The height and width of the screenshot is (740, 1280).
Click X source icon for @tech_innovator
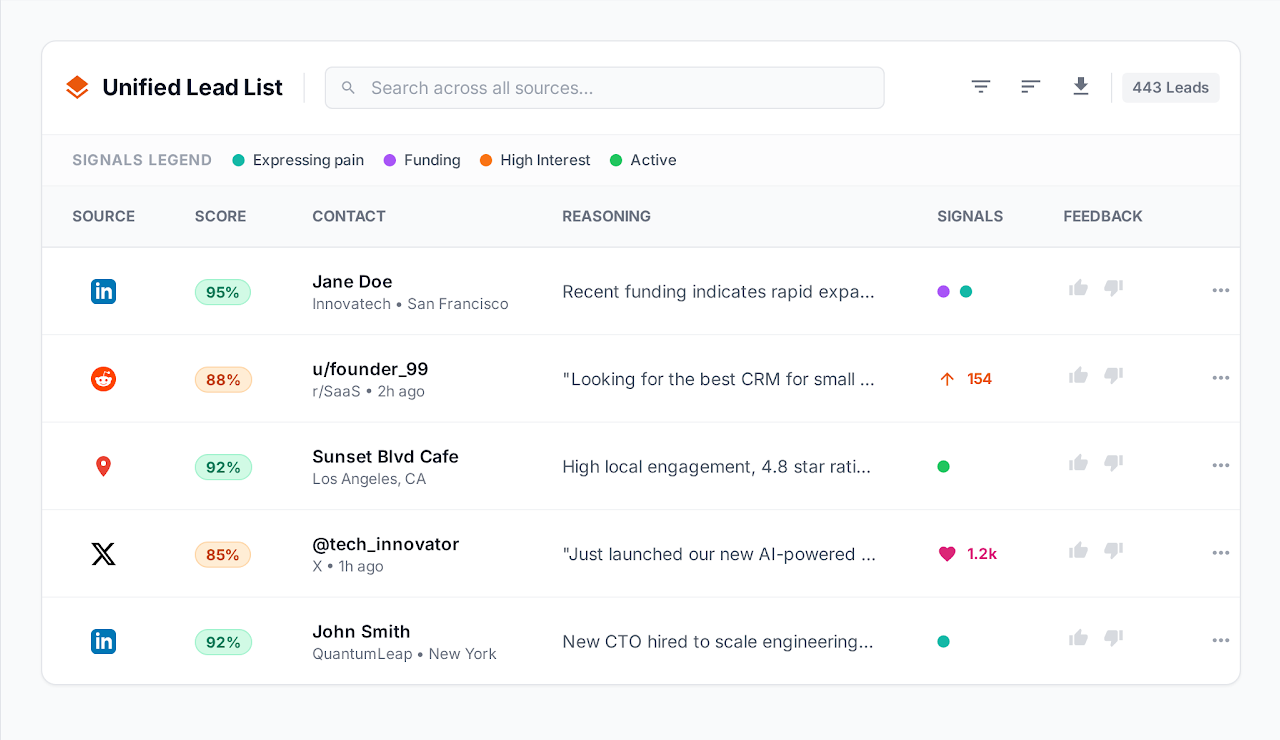[x=103, y=554]
